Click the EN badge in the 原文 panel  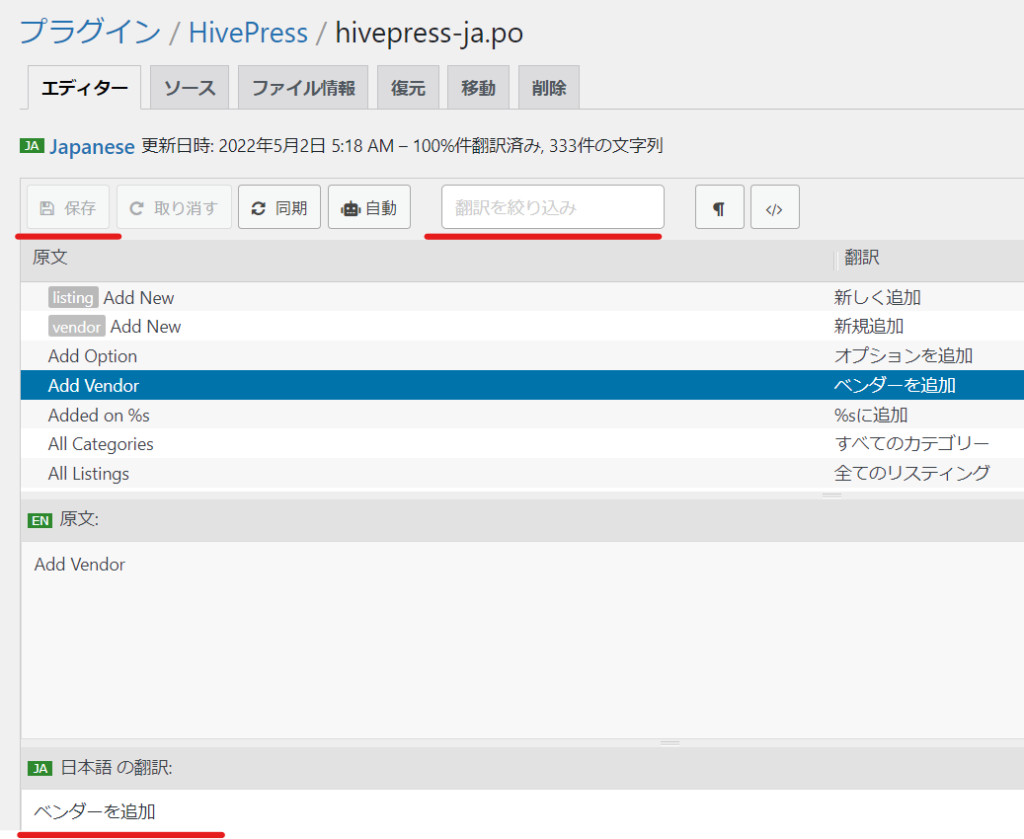click(x=39, y=520)
